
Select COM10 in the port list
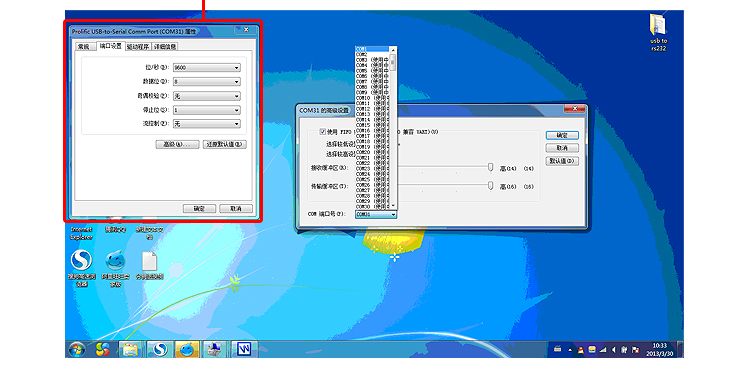click(x=373, y=98)
